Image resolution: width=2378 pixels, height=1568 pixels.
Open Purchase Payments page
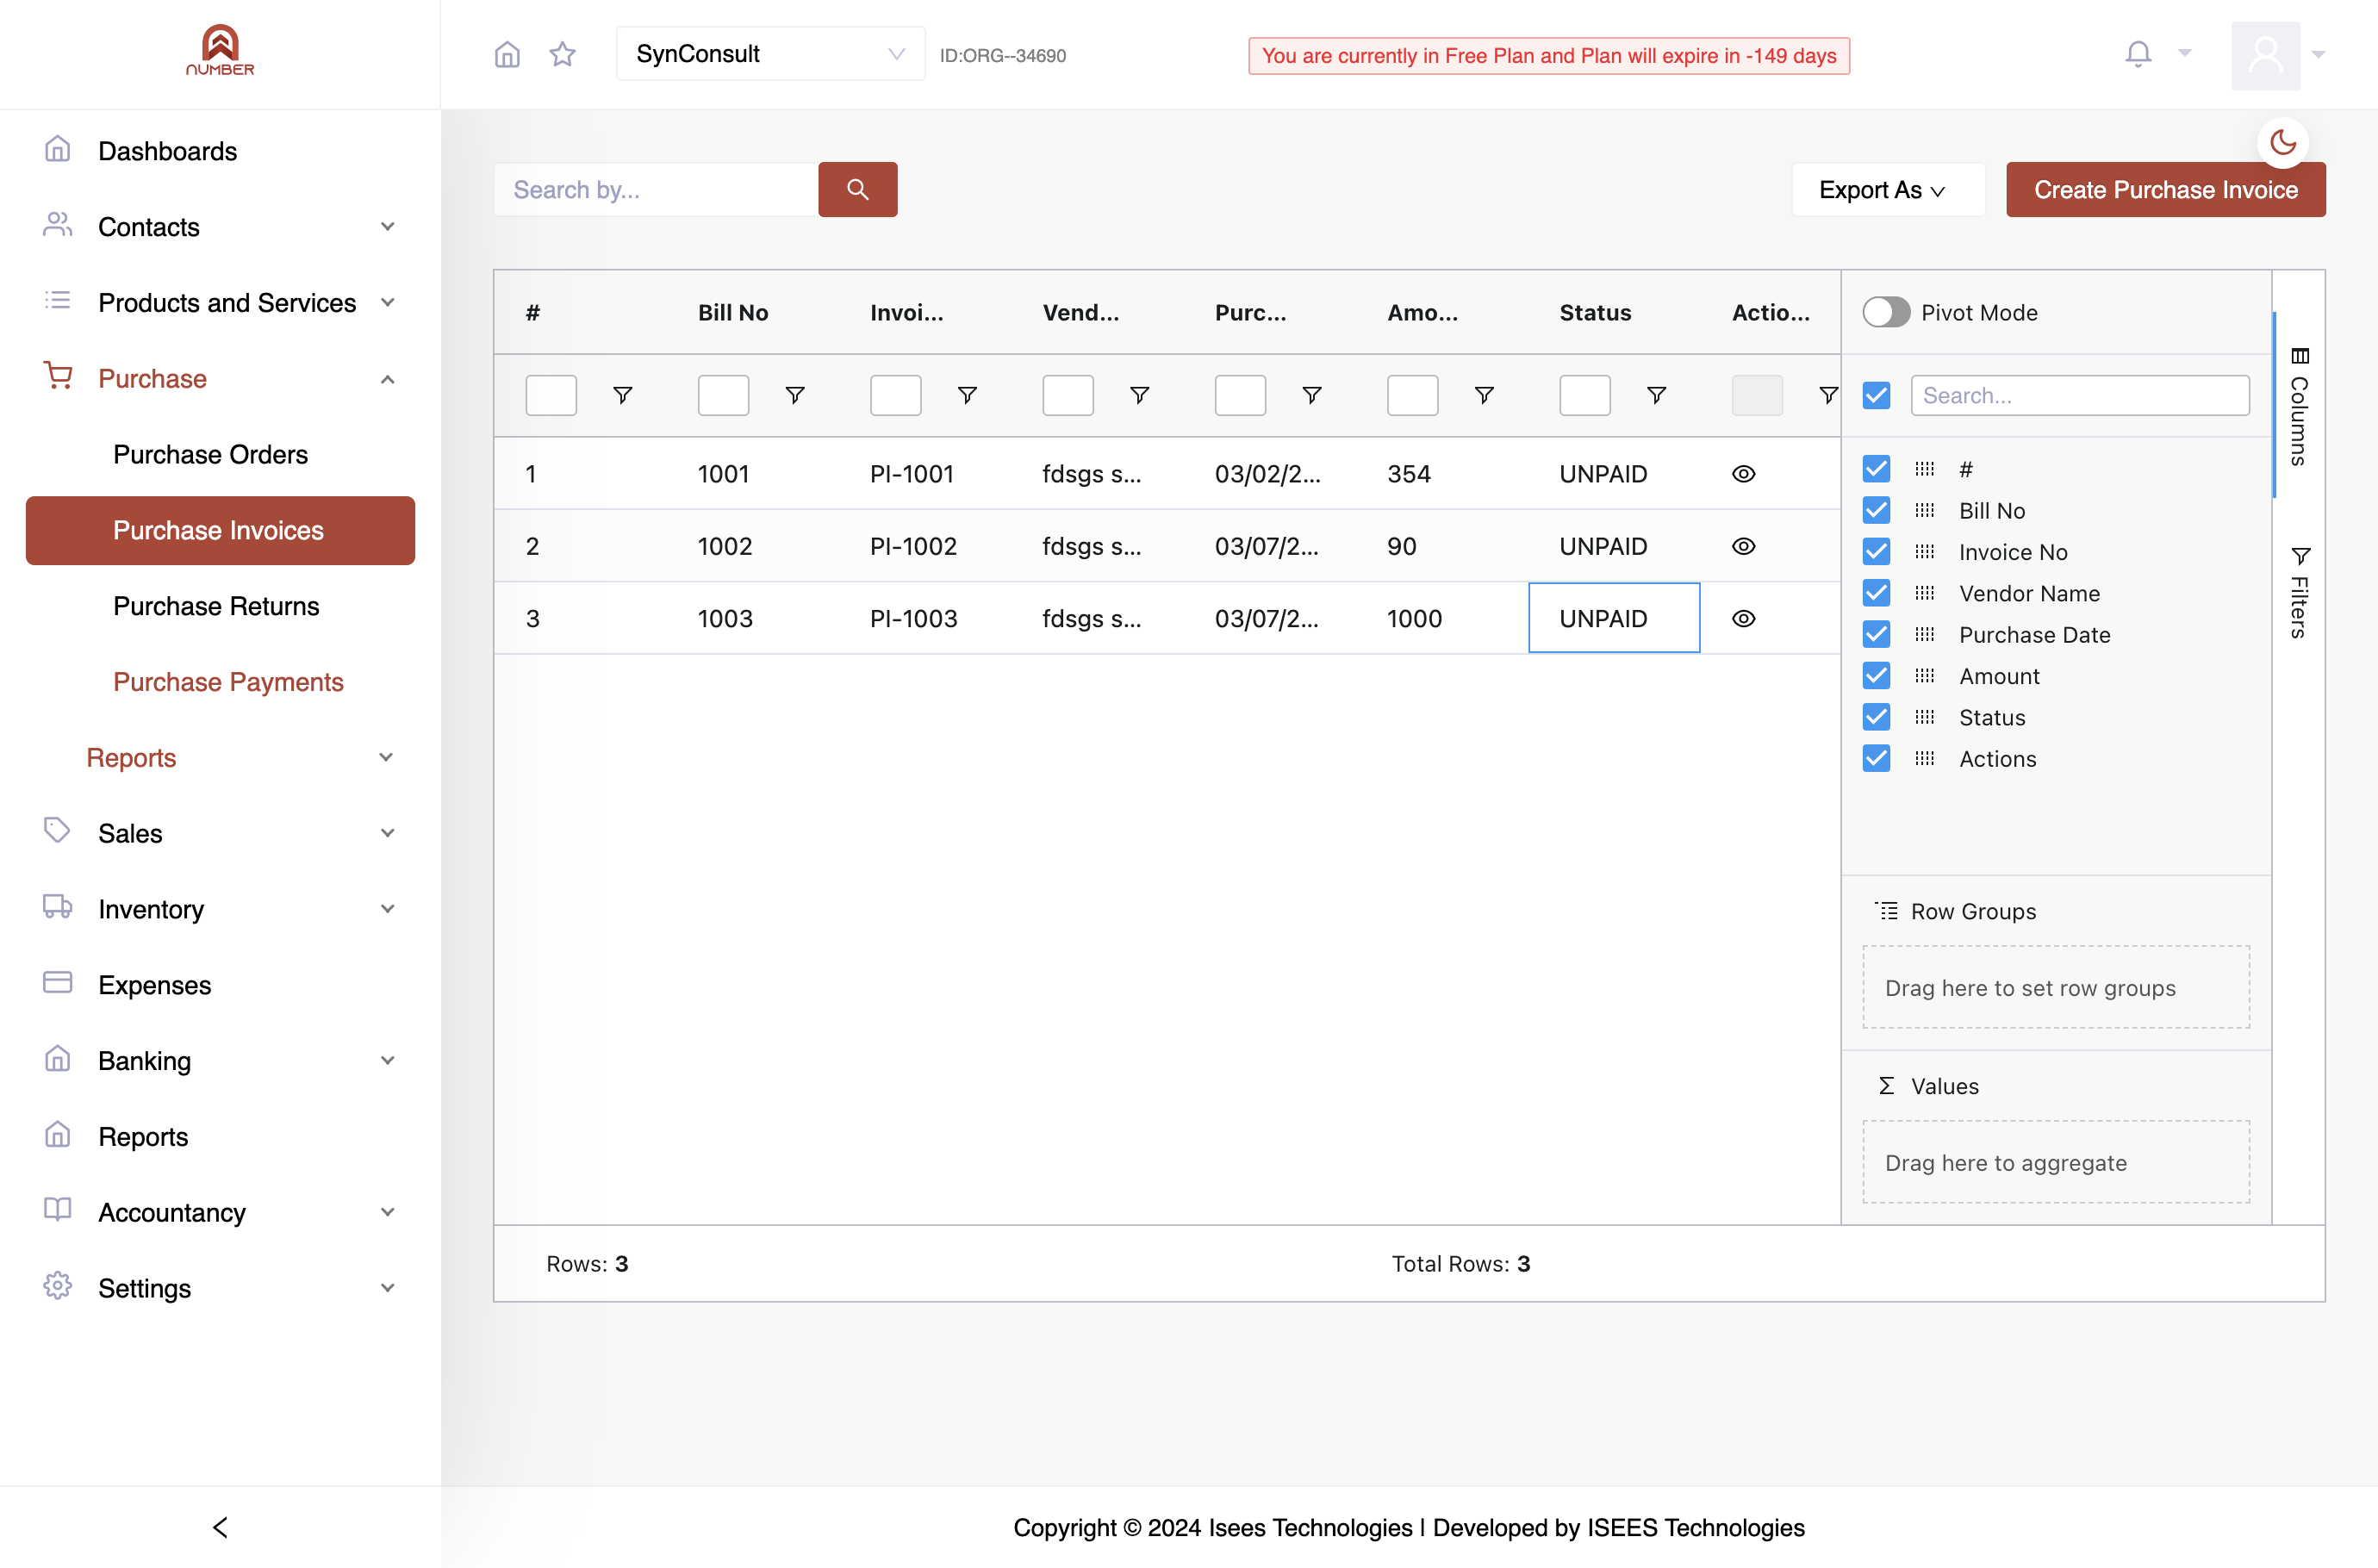pyautogui.click(x=228, y=682)
